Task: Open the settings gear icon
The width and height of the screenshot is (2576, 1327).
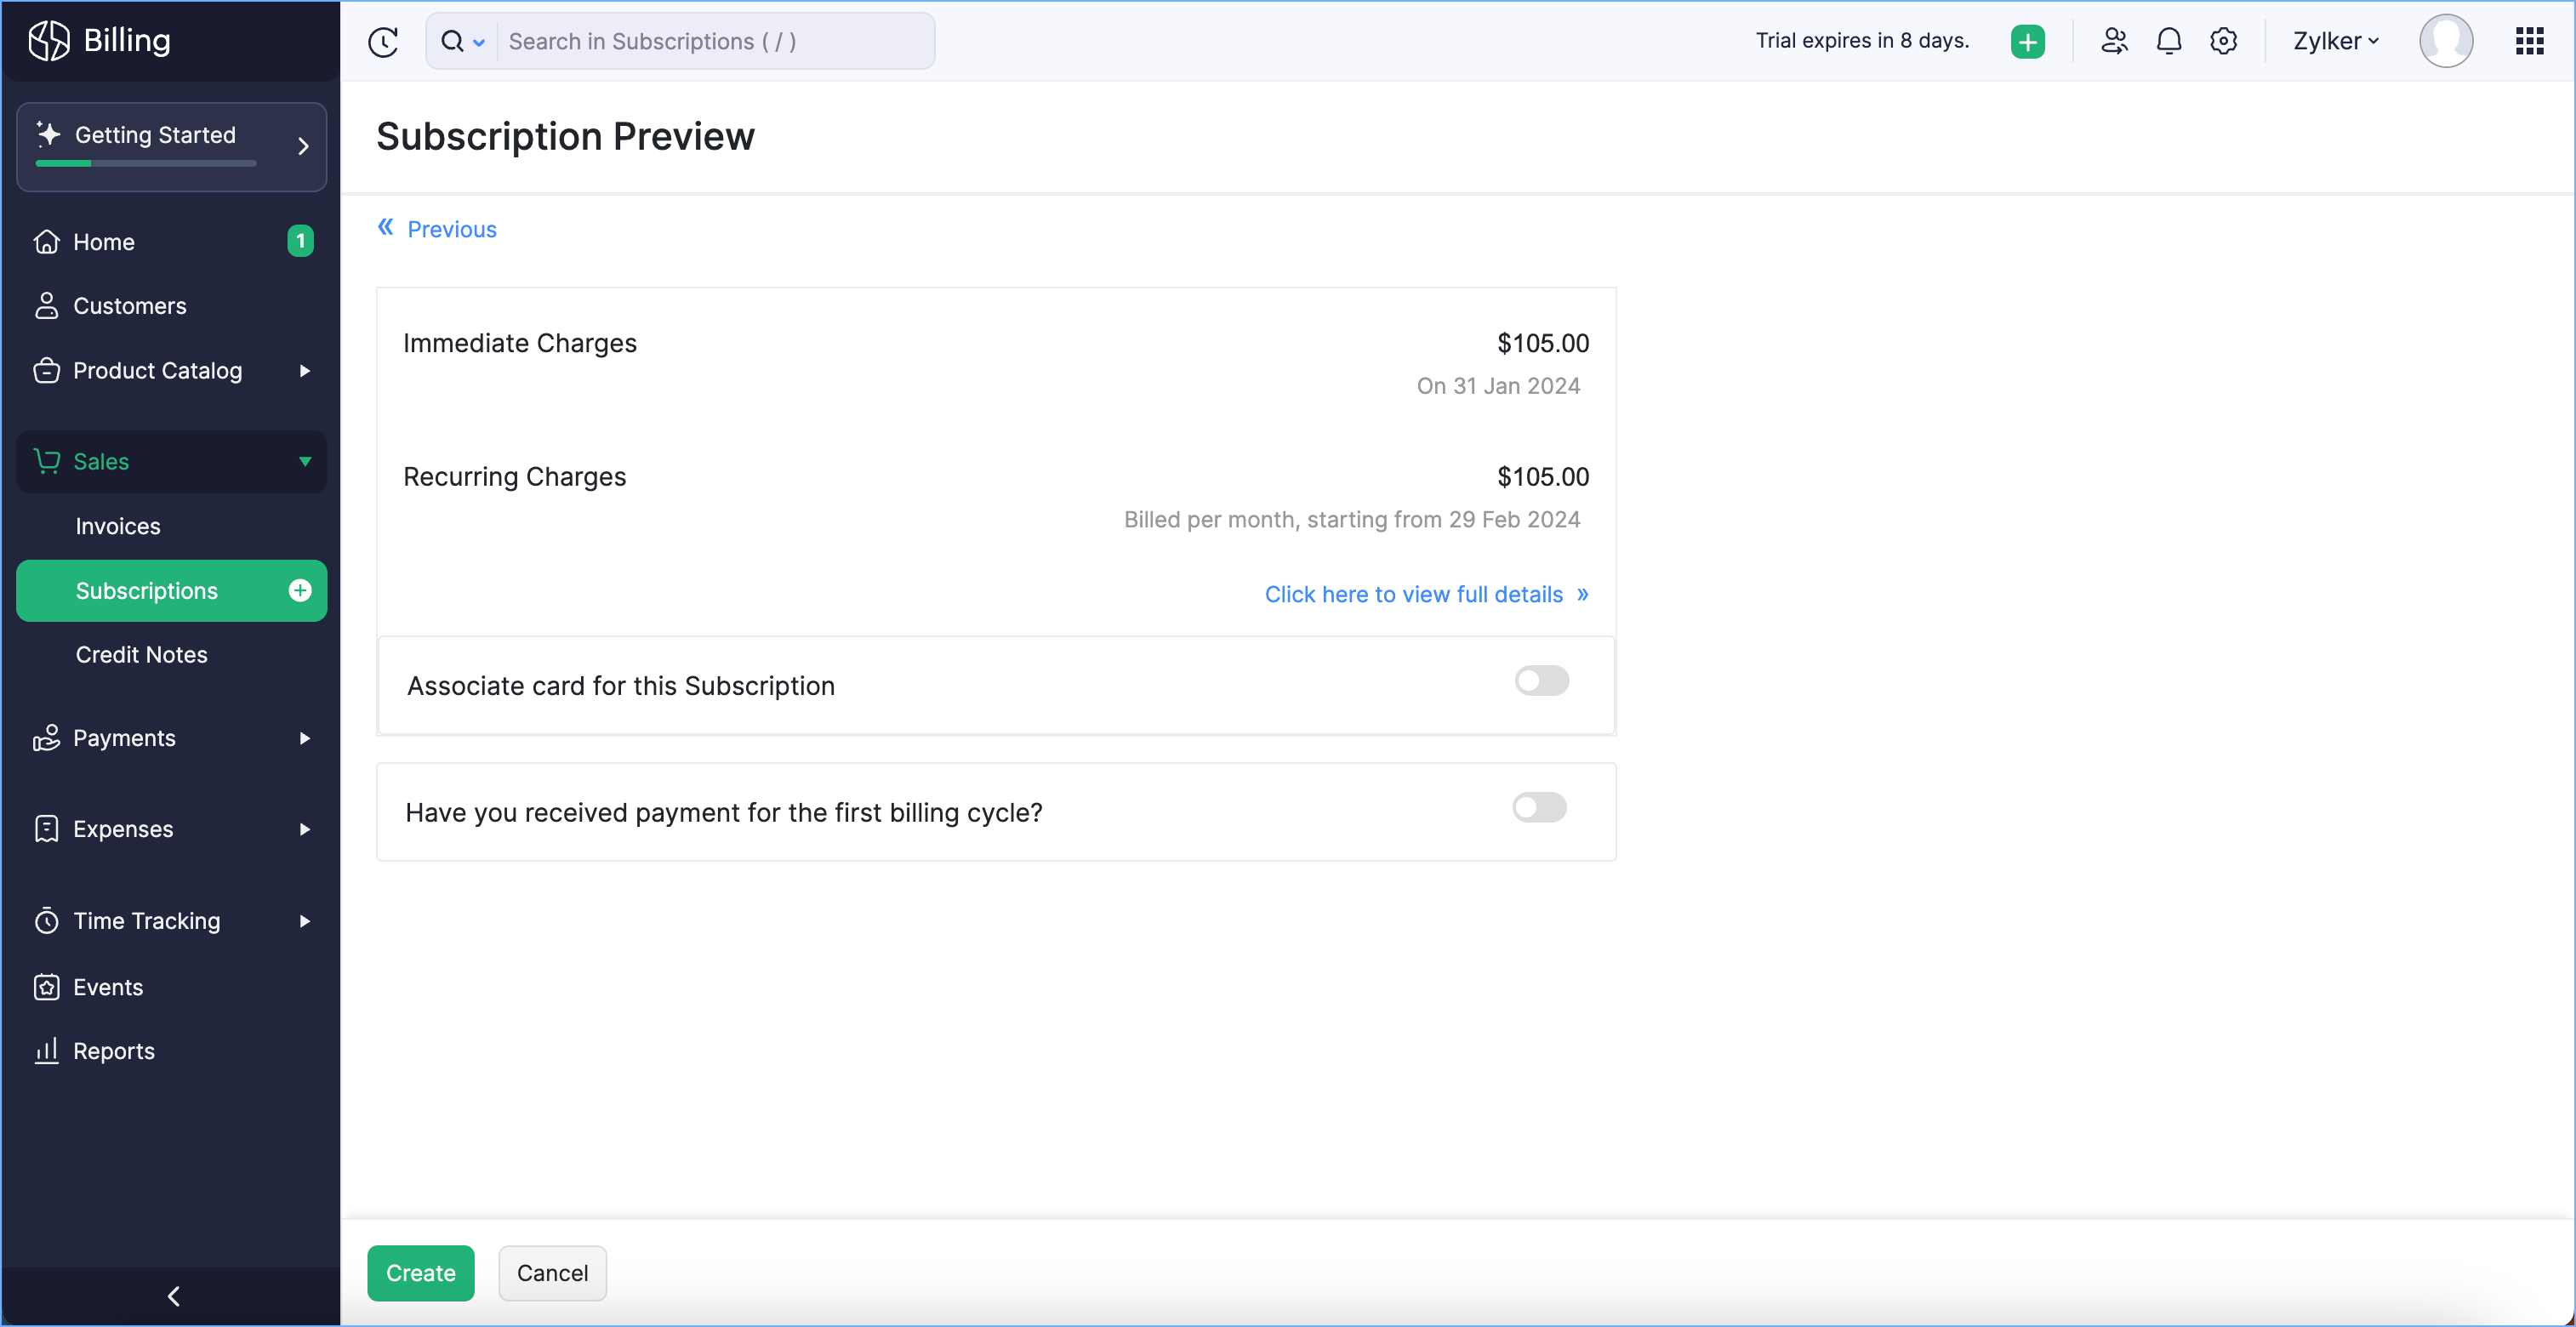Action: 2223,41
